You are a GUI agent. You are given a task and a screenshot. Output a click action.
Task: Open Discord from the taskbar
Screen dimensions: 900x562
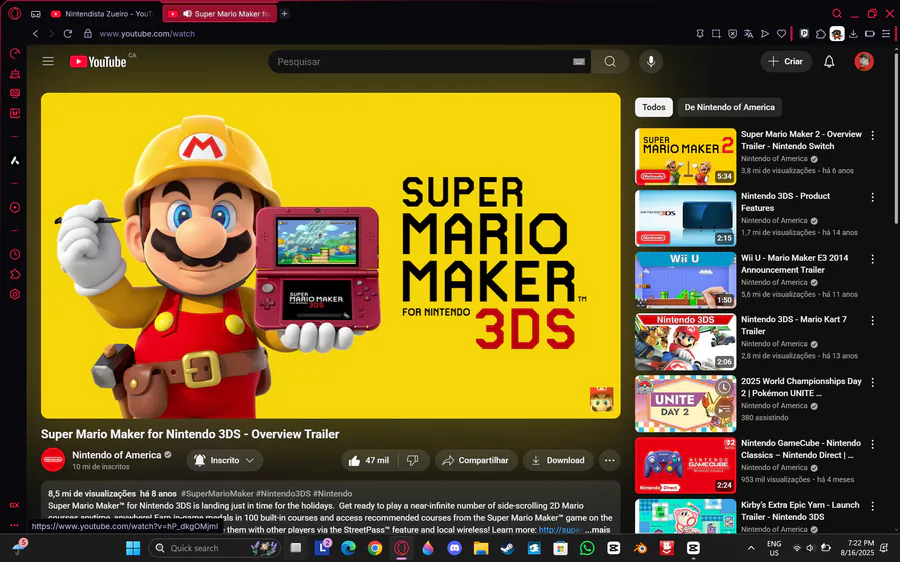455,548
